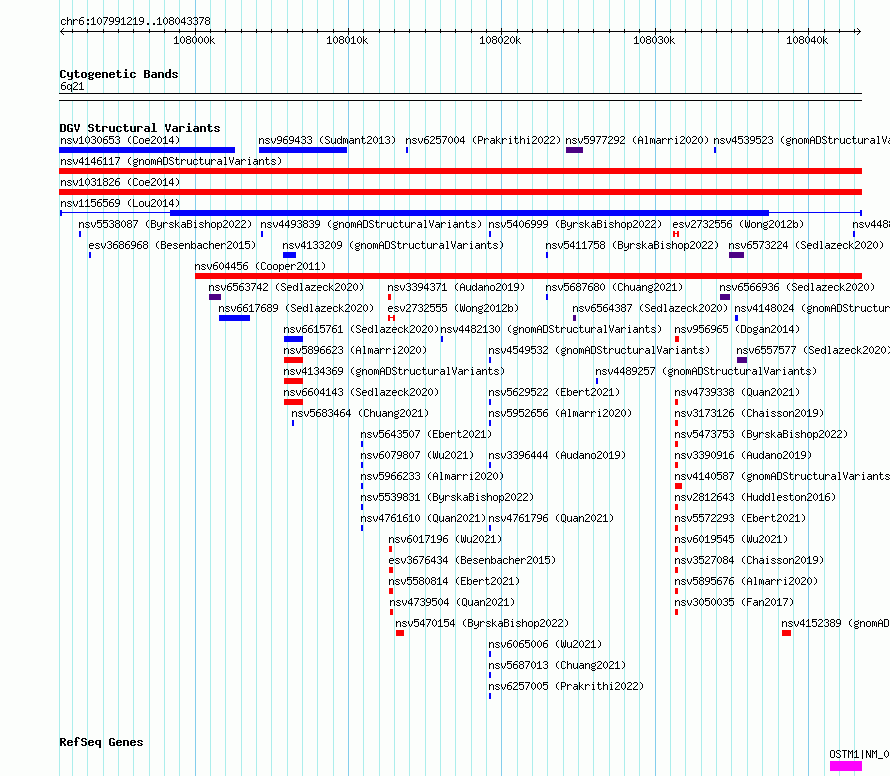The height and width of the screenshot is (776, 890).
Task: Open variant nsv2812643 (Huddleston2016)
Action: [x=755, y=497]
